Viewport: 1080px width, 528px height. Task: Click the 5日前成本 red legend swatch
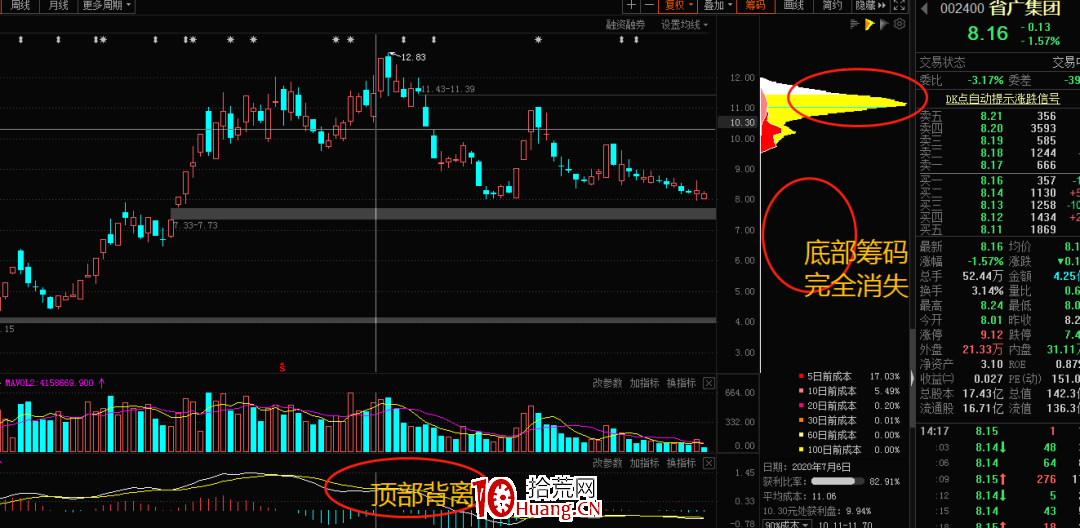800,377
